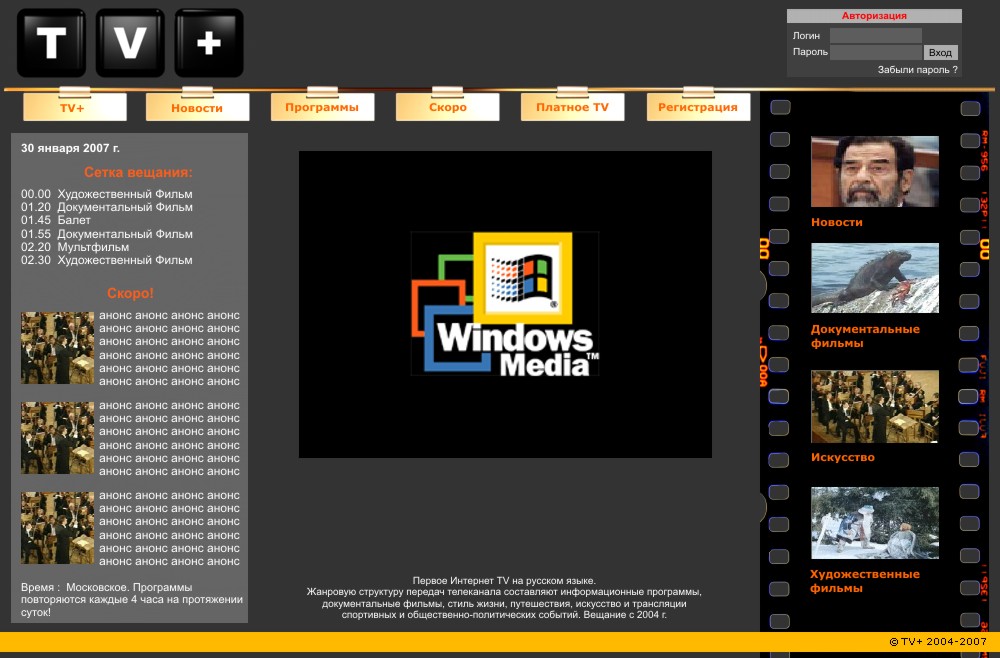
Task: Focus the Логин input field
Action: click(876, 36)
